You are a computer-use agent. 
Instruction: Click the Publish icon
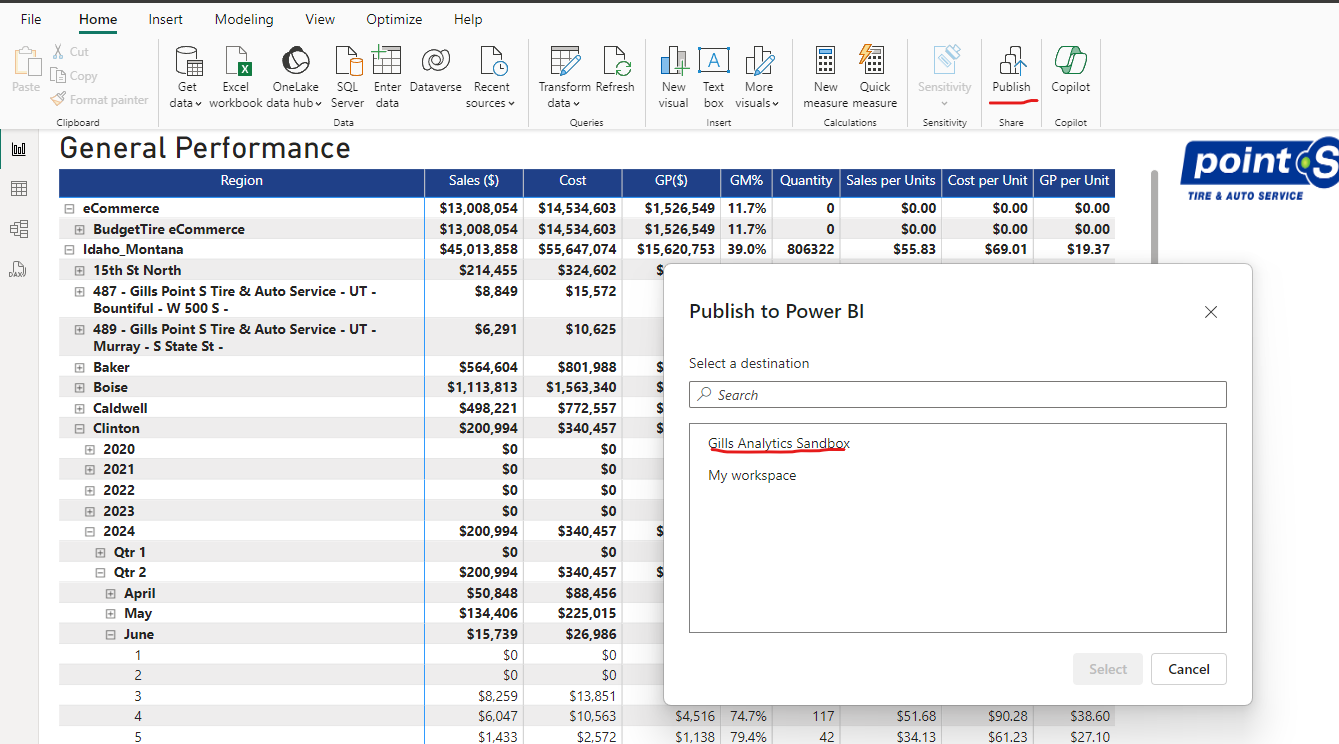coord(1011,61)
